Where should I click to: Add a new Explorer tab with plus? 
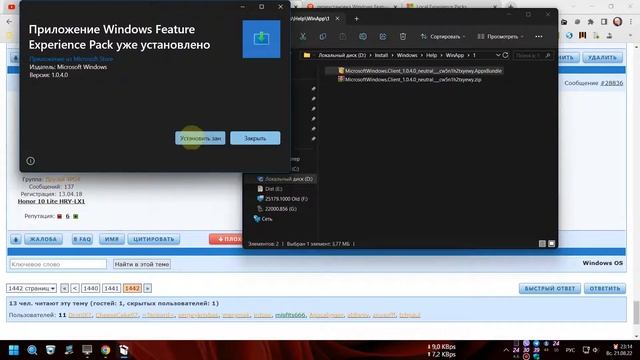point(356,19)
